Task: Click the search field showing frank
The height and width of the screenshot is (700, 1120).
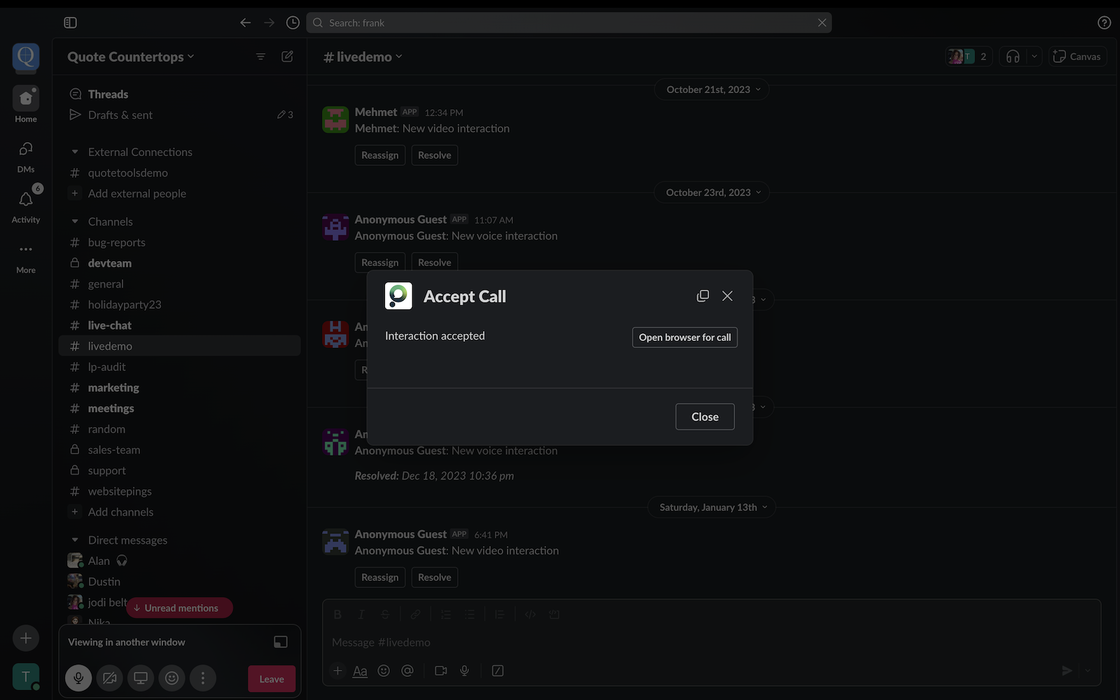Action: tap(569, 22)
